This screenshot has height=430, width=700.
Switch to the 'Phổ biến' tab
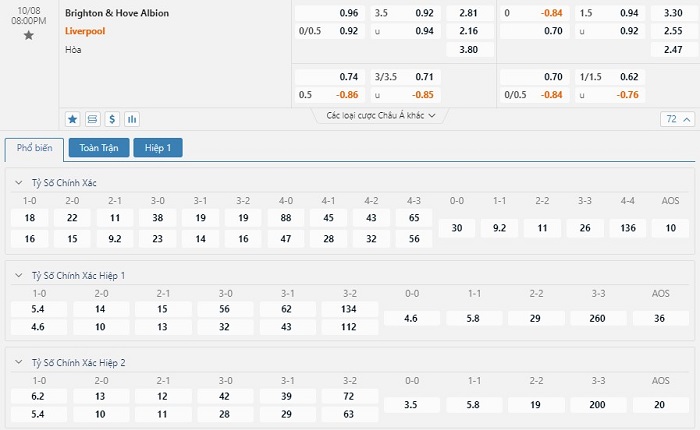coord(34,148)
